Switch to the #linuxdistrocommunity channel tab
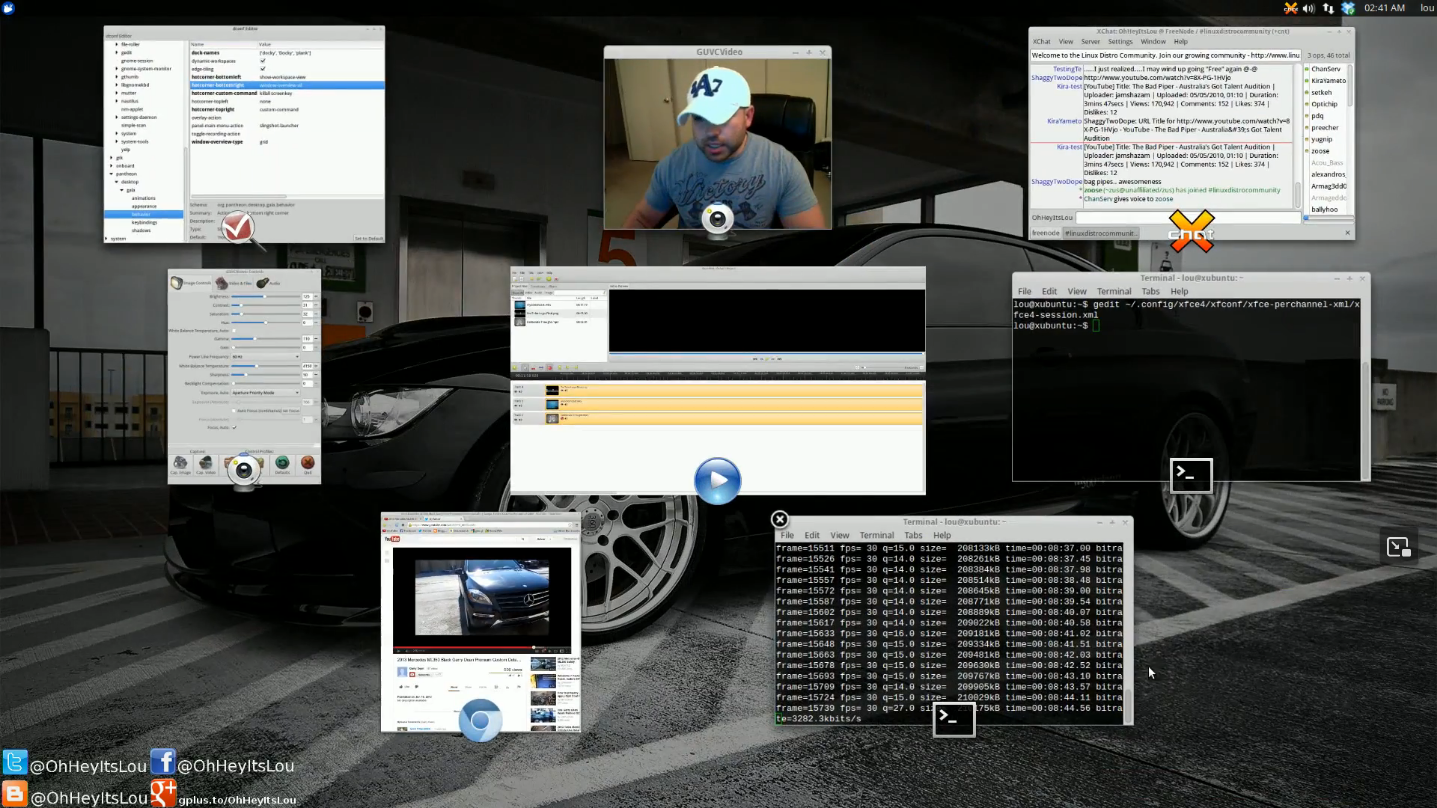The image size is (1437, 808). point(1099,233)
